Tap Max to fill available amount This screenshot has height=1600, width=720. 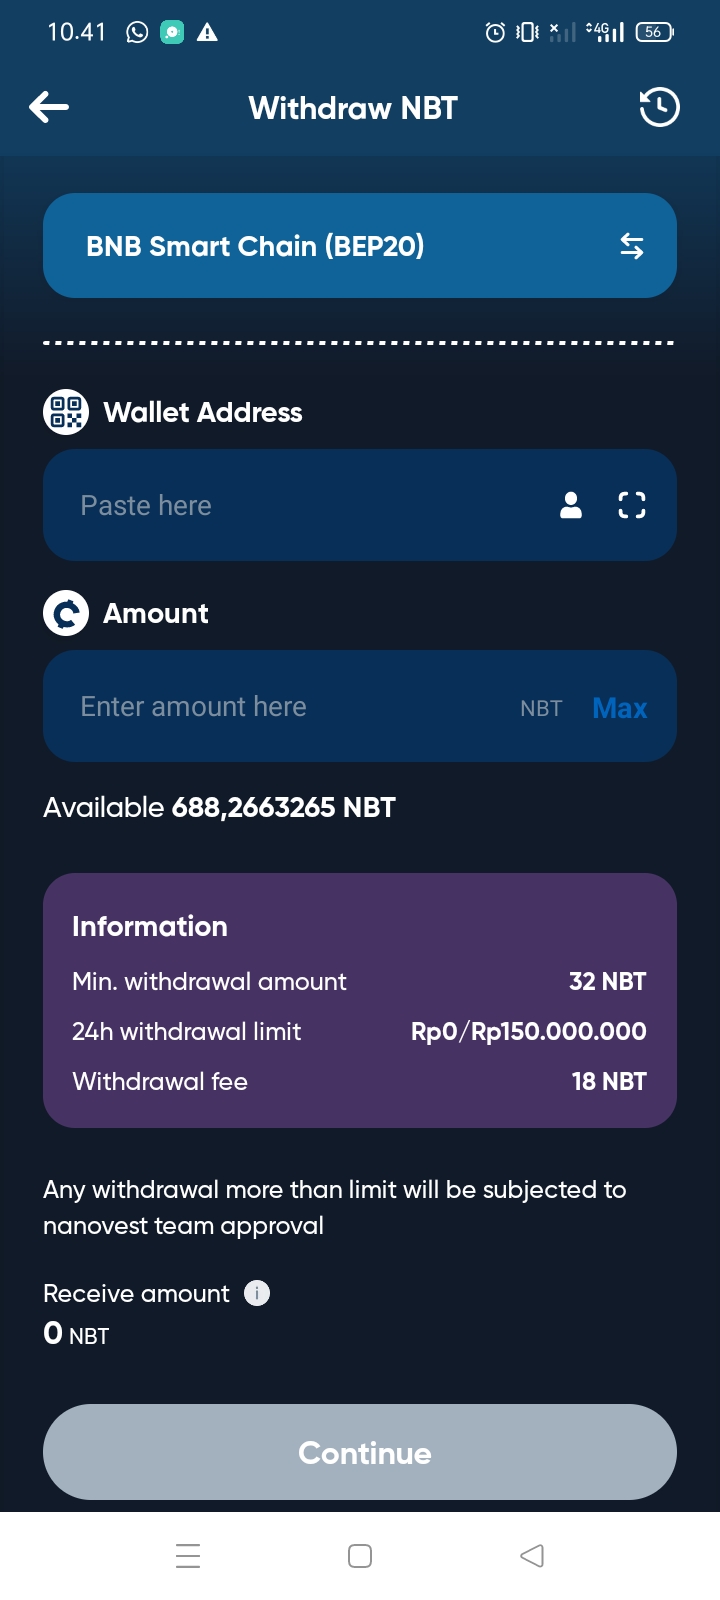click(x=620, y=708)
